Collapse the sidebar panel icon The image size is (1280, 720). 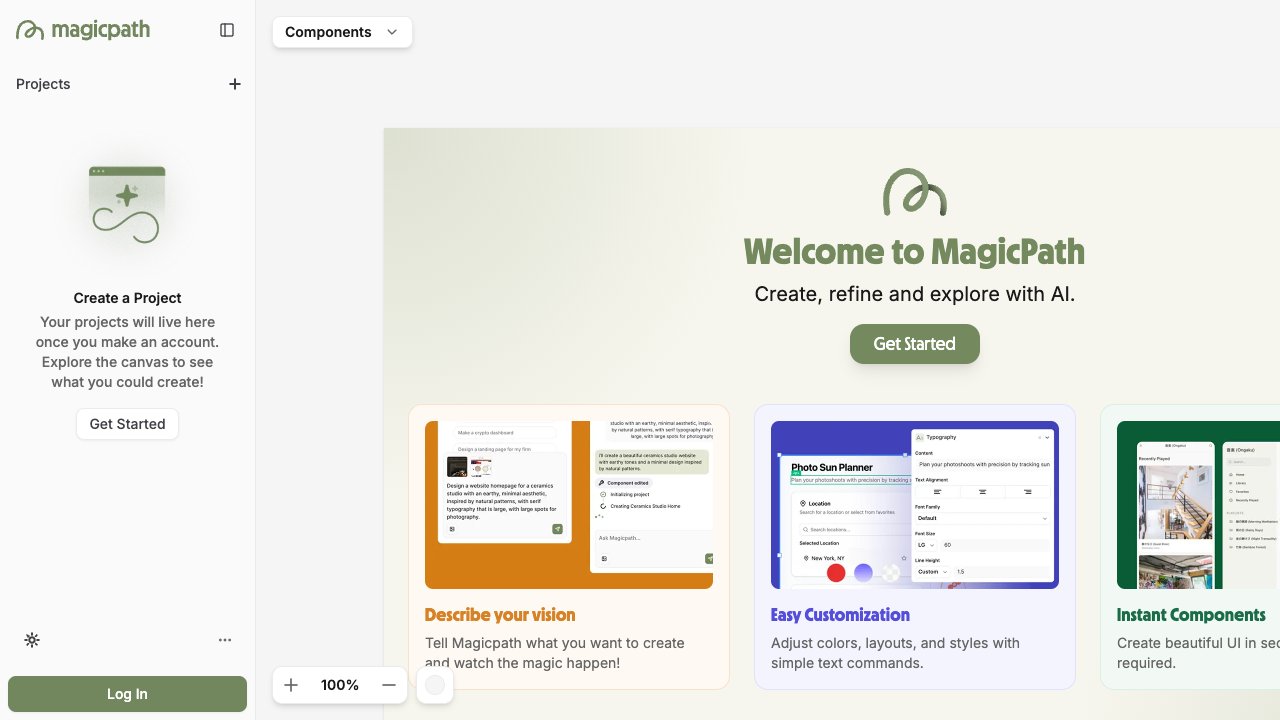point(227,30)
